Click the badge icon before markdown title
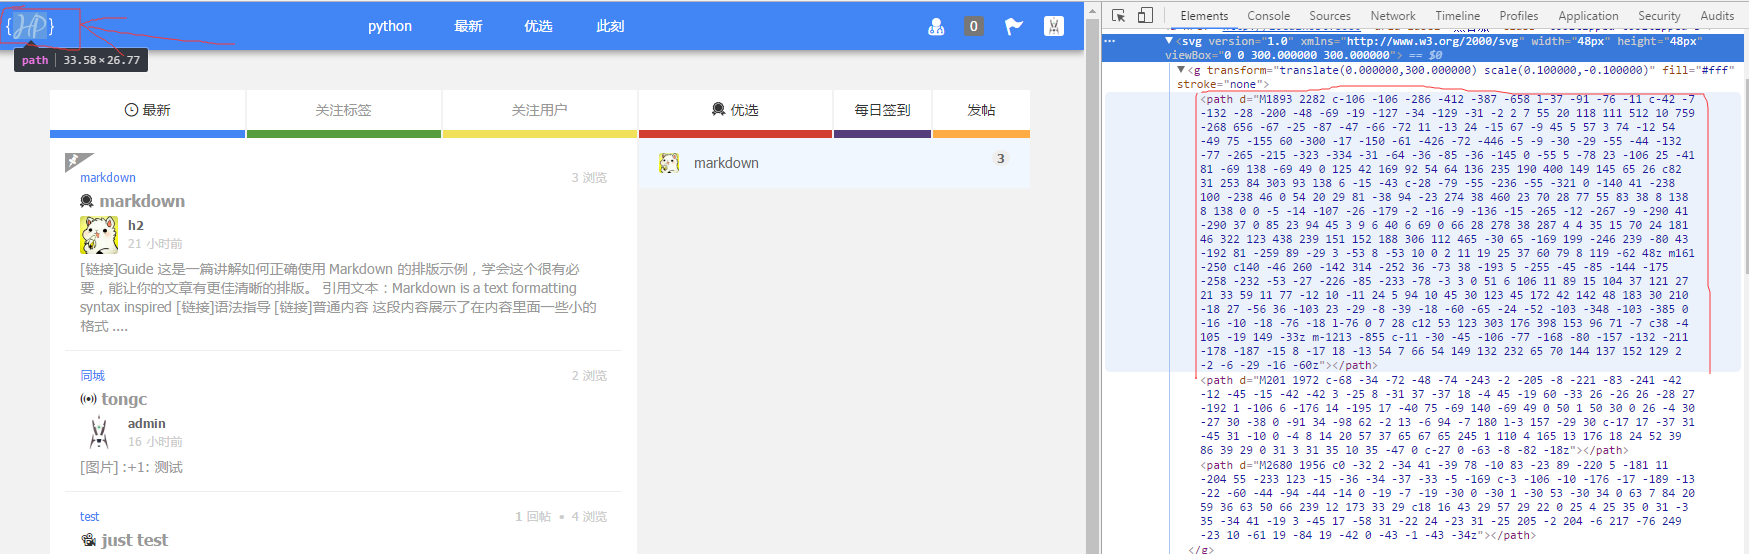This screenshot has width=1749, height=554. (x=87, y=201)
